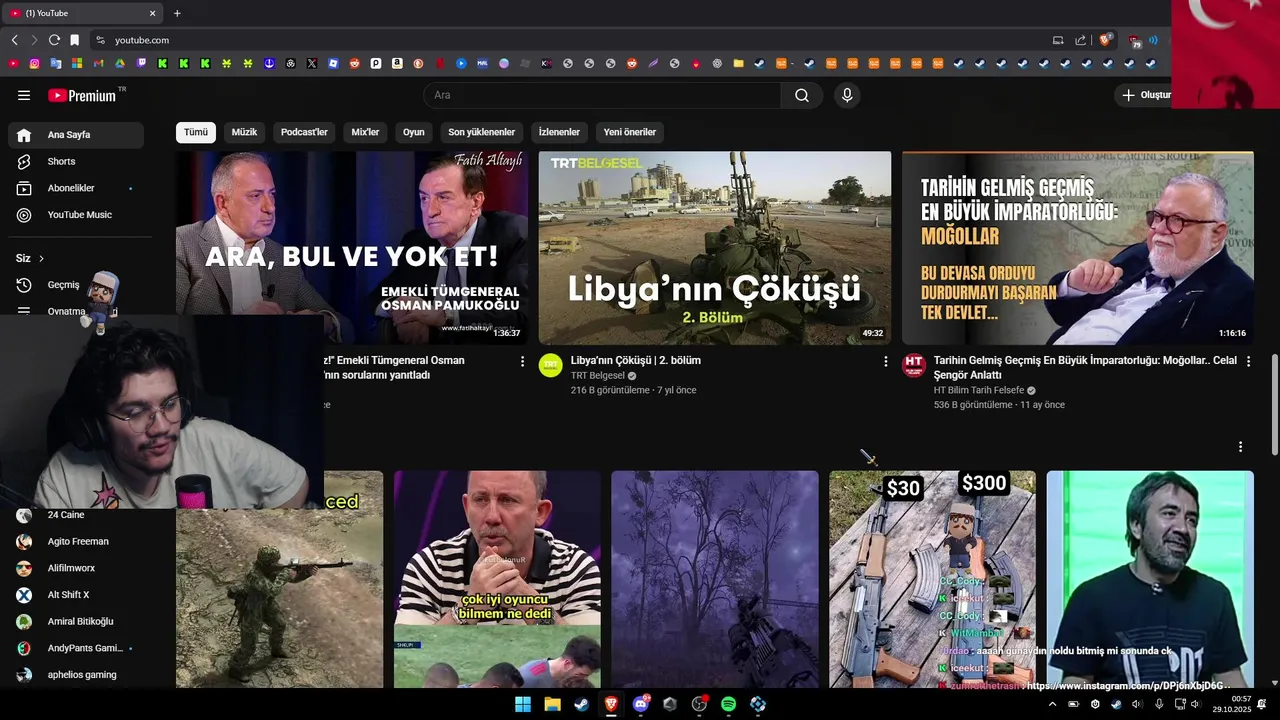The width and height of the screenshot is (1280, 720).
Task: Open the 'Ara, Bul ve Yok Et' video thumbnail
Action: point(352,248)
